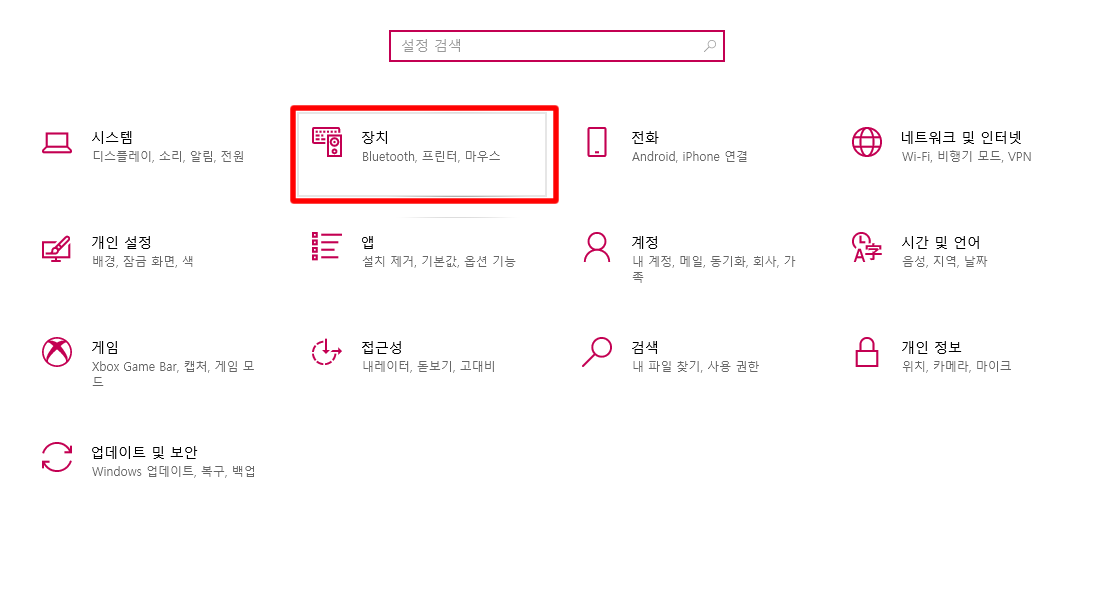
Task: Select the 계정 person icon
Action: (597, 247)
